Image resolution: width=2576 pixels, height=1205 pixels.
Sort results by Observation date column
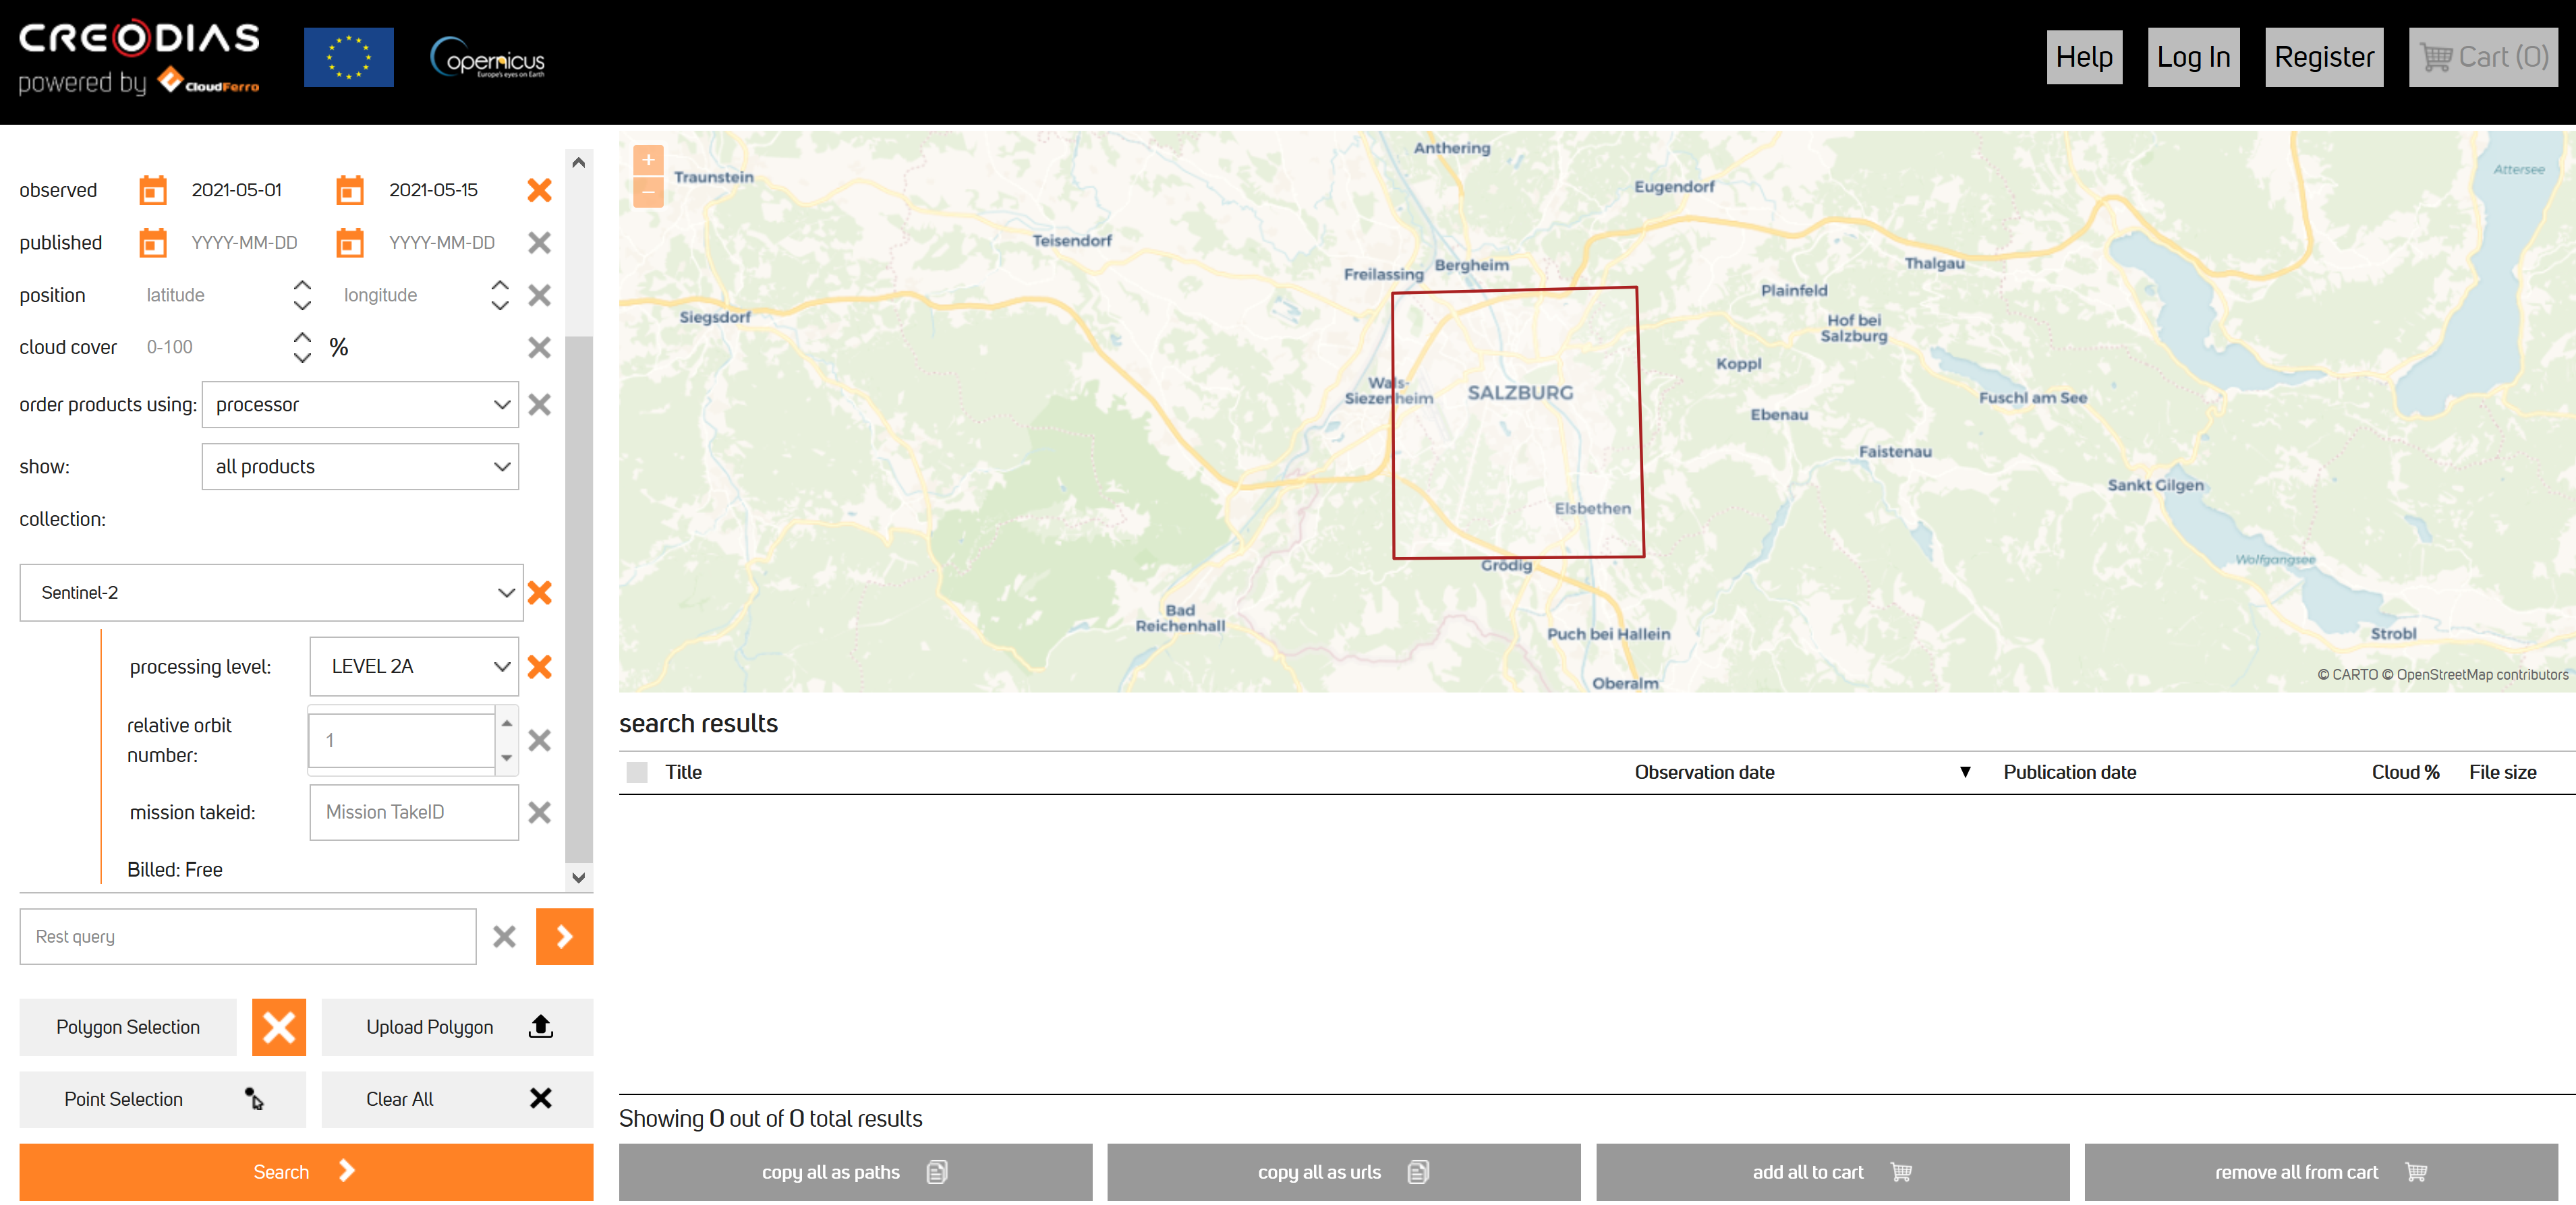pos(1704,773)
